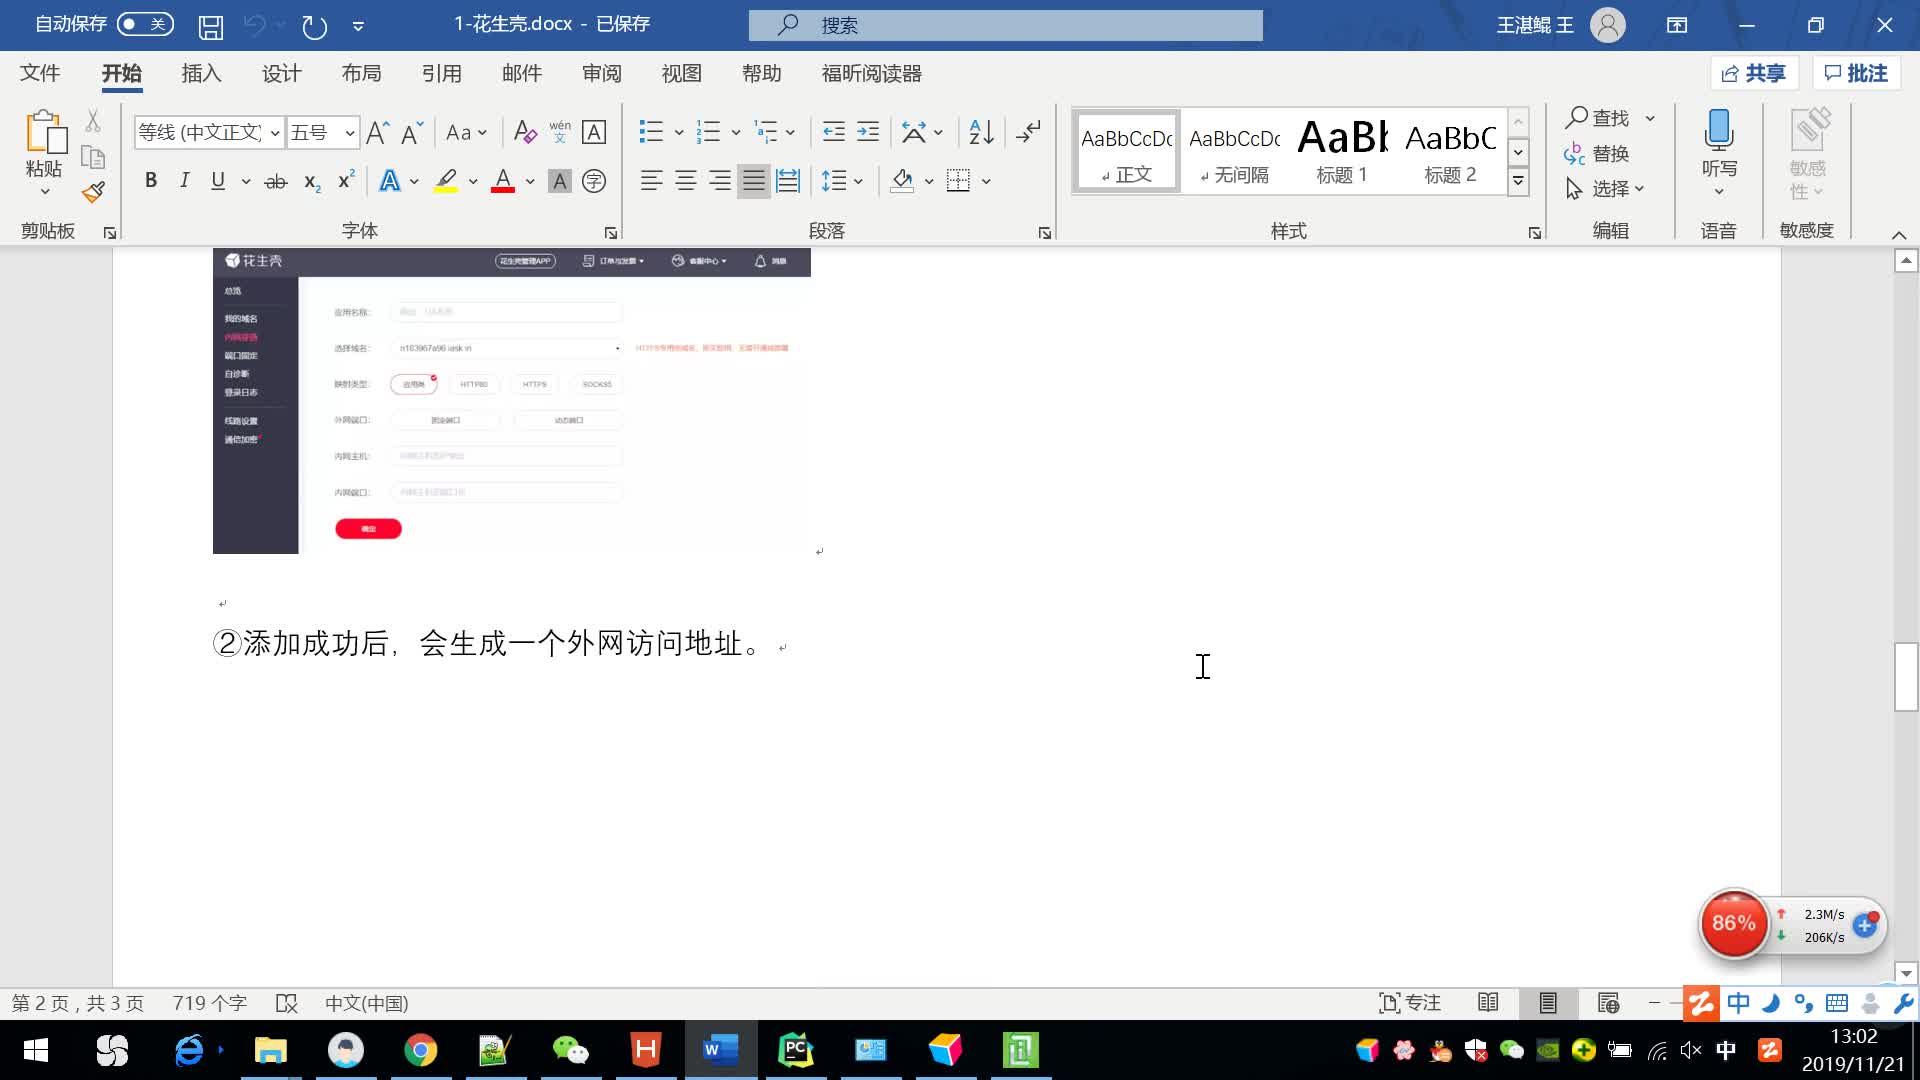
Task: Apply superscript formatting
Action: [346, 181]
